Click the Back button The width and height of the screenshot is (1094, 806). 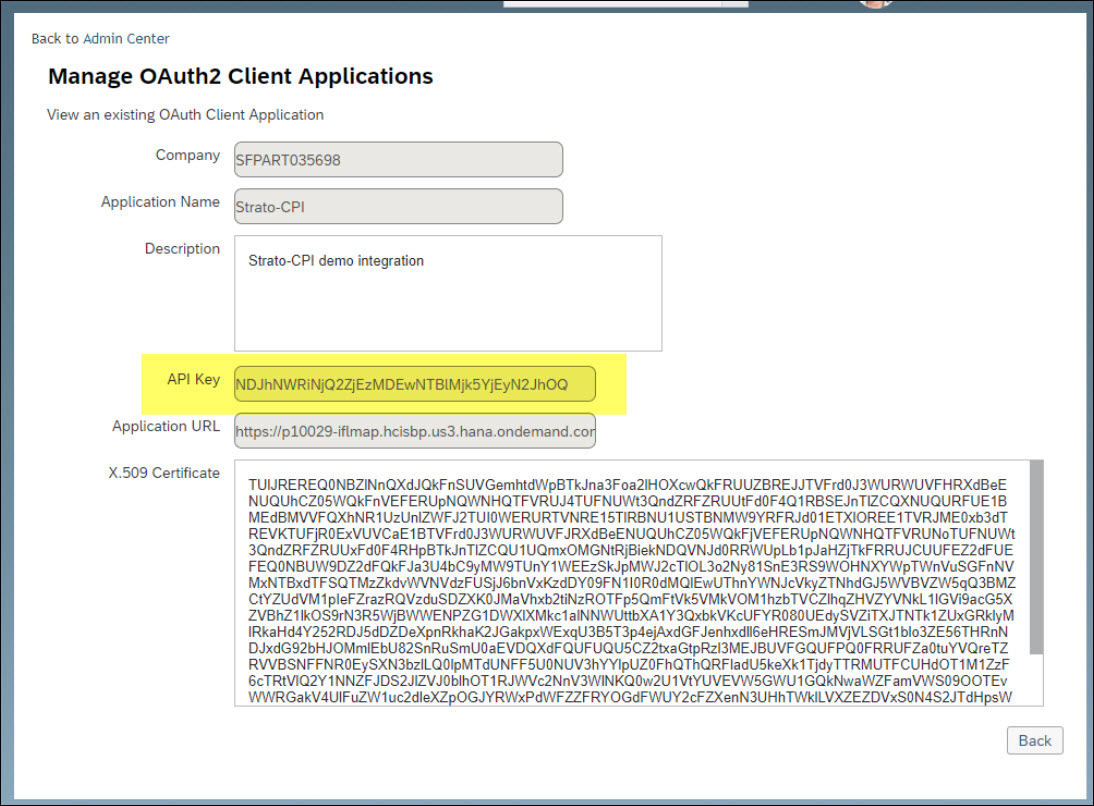[x=1034, y=740]
